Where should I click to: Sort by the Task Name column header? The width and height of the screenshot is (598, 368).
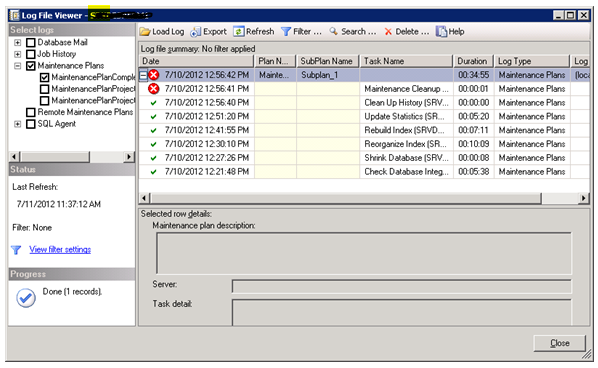tap(407, 61)
